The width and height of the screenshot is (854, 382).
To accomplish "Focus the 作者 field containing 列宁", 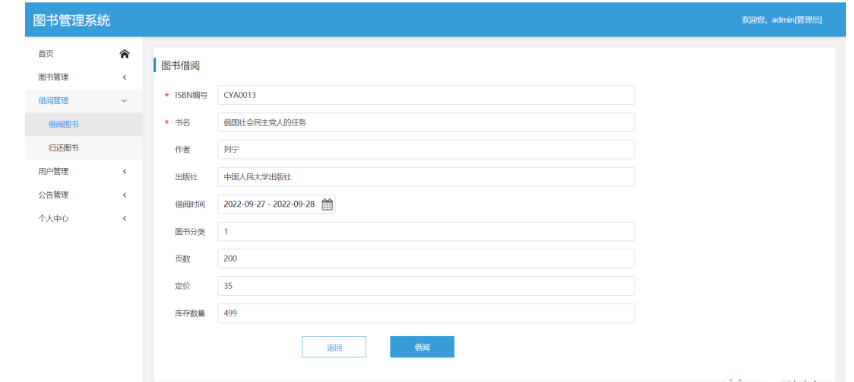I will pos(426,149).
